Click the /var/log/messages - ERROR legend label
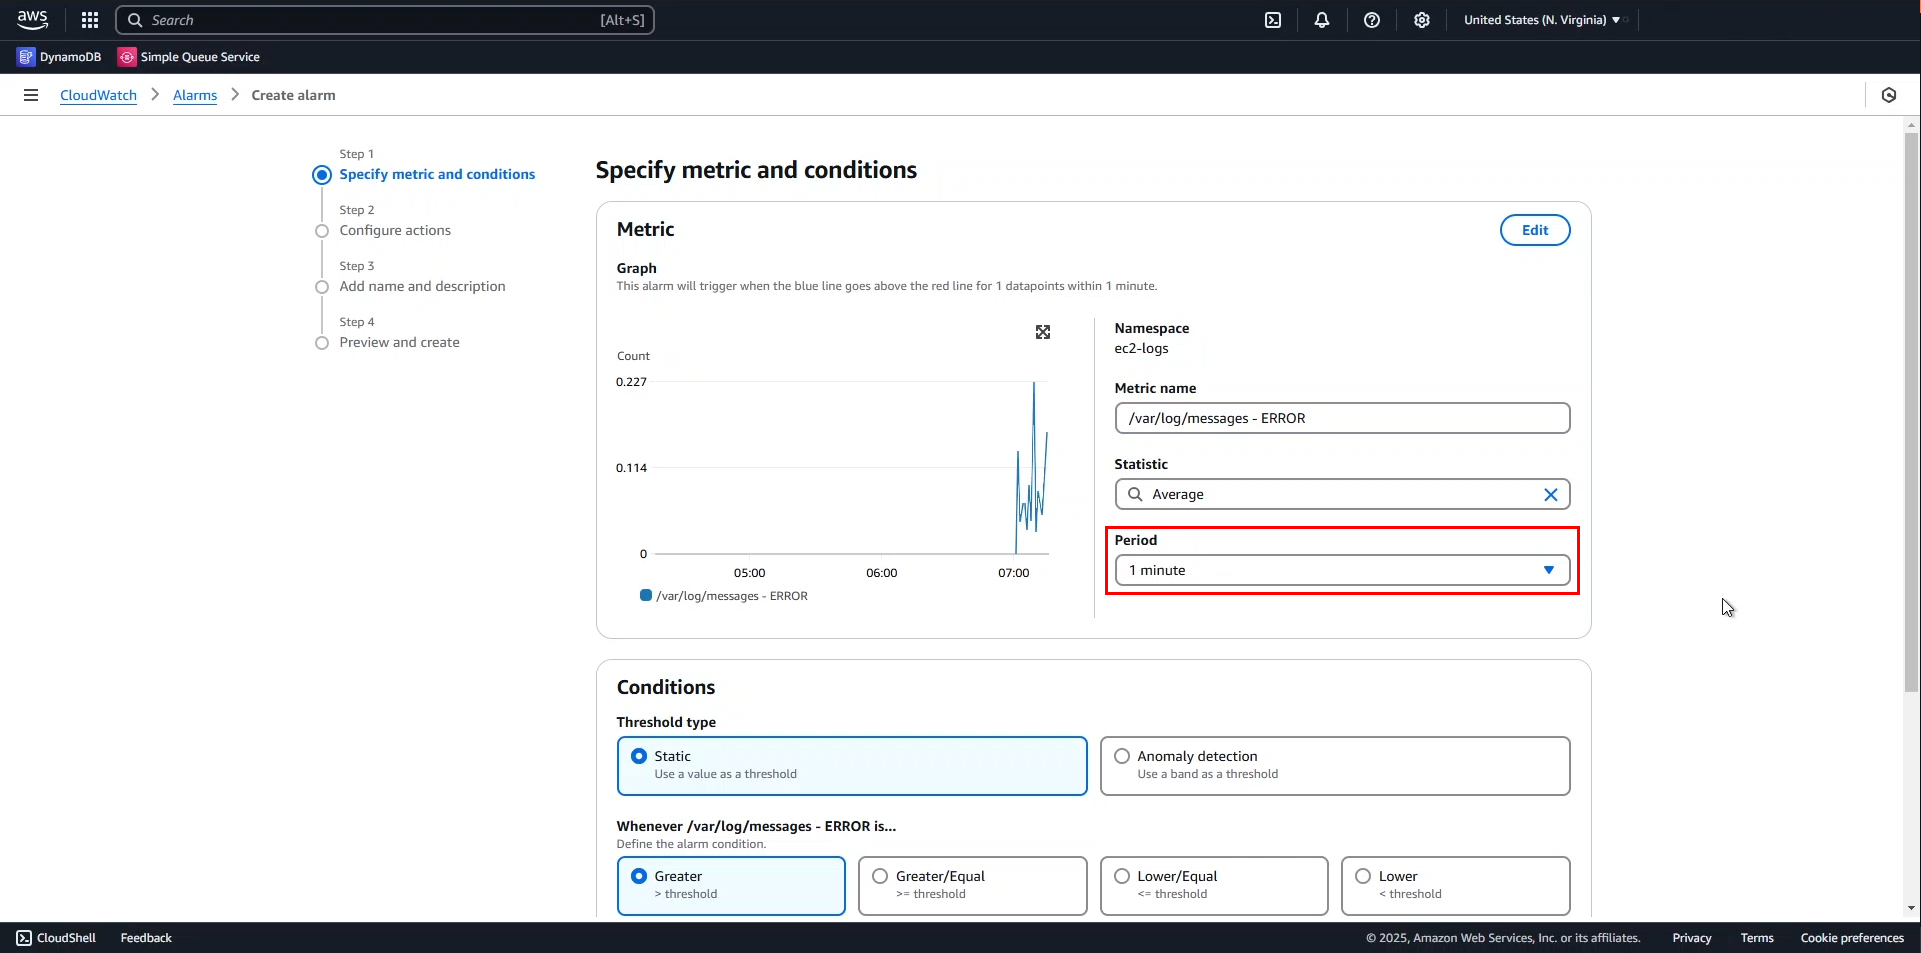Image resolution: width=1921 pixels, height=953 pixels. point(732,596)
